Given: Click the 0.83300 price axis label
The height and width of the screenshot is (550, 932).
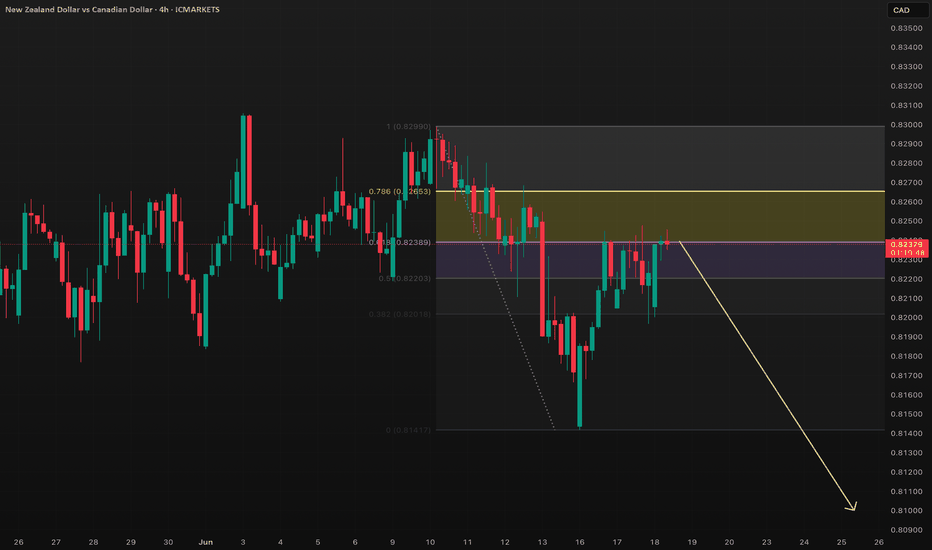Looking at the screenshot, I should [x=906, y=67].
